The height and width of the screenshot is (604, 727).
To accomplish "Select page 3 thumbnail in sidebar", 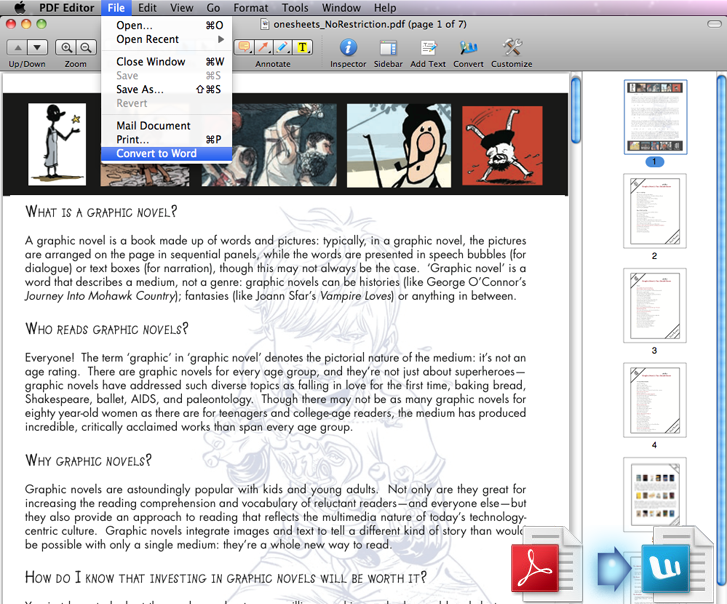I will (655, 305).
